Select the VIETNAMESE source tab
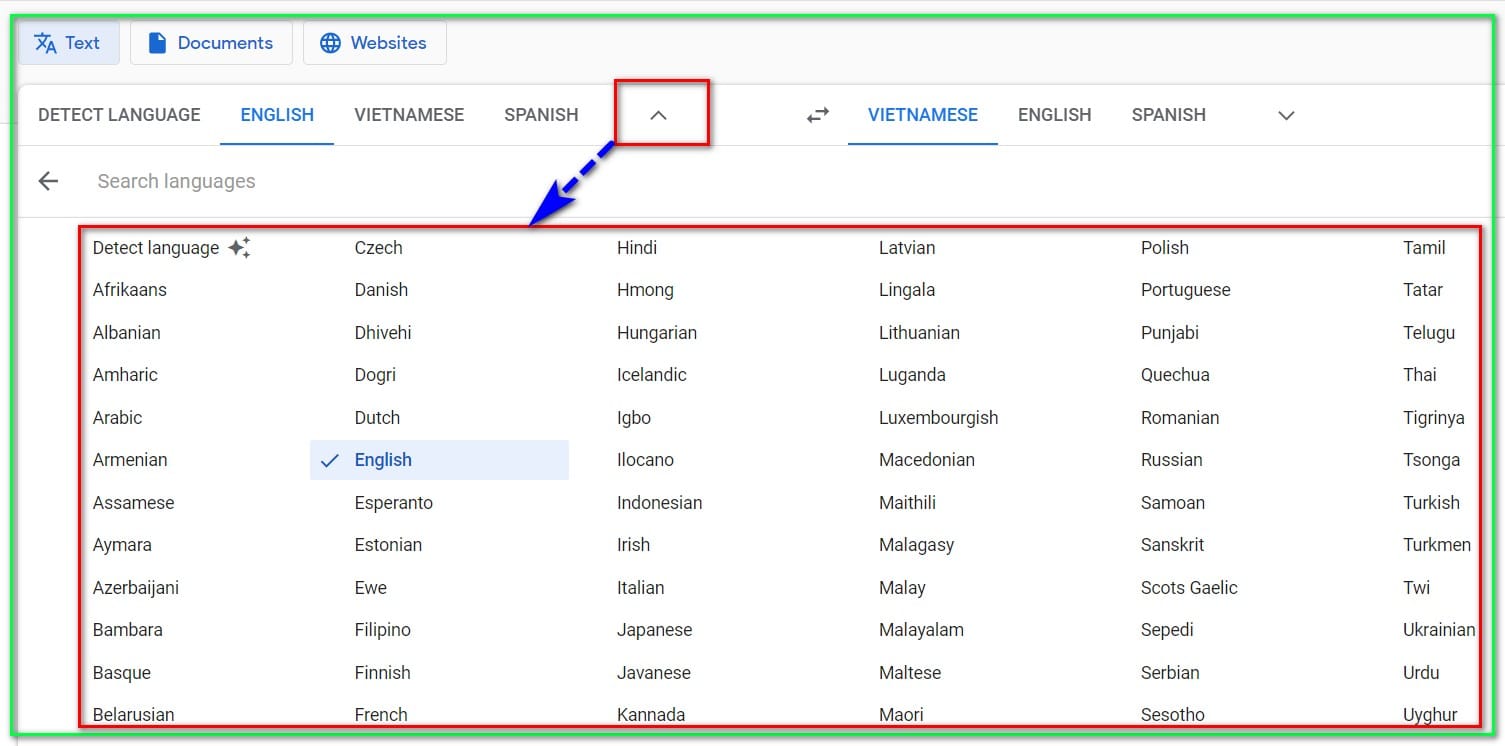The image size is (1505, 746). pos(409,115)
